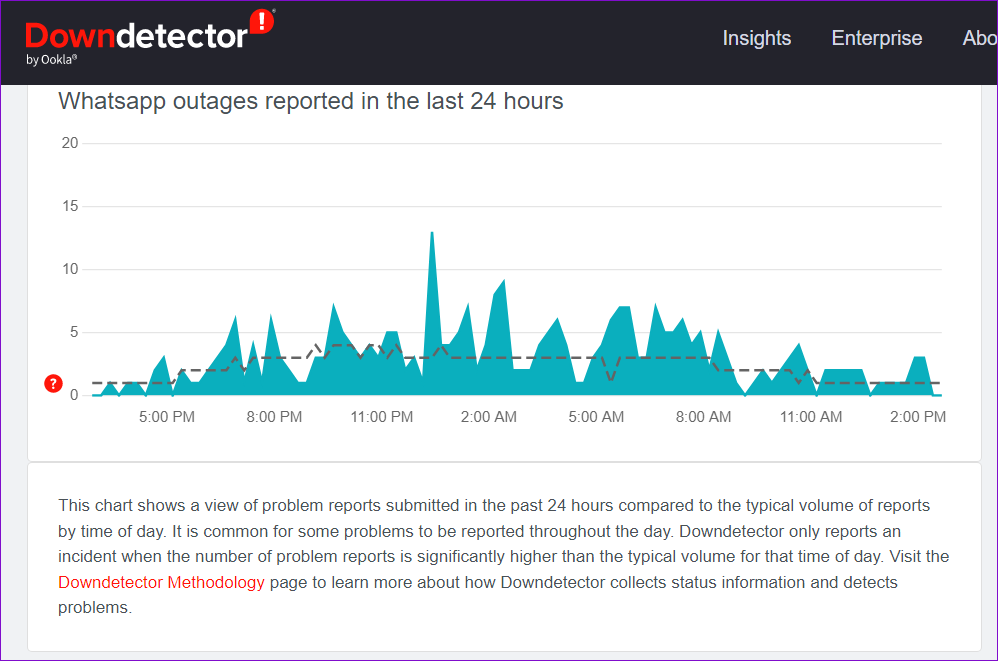
Task: Follow the Downdetector Methodology link
Action: coord(161,582)
